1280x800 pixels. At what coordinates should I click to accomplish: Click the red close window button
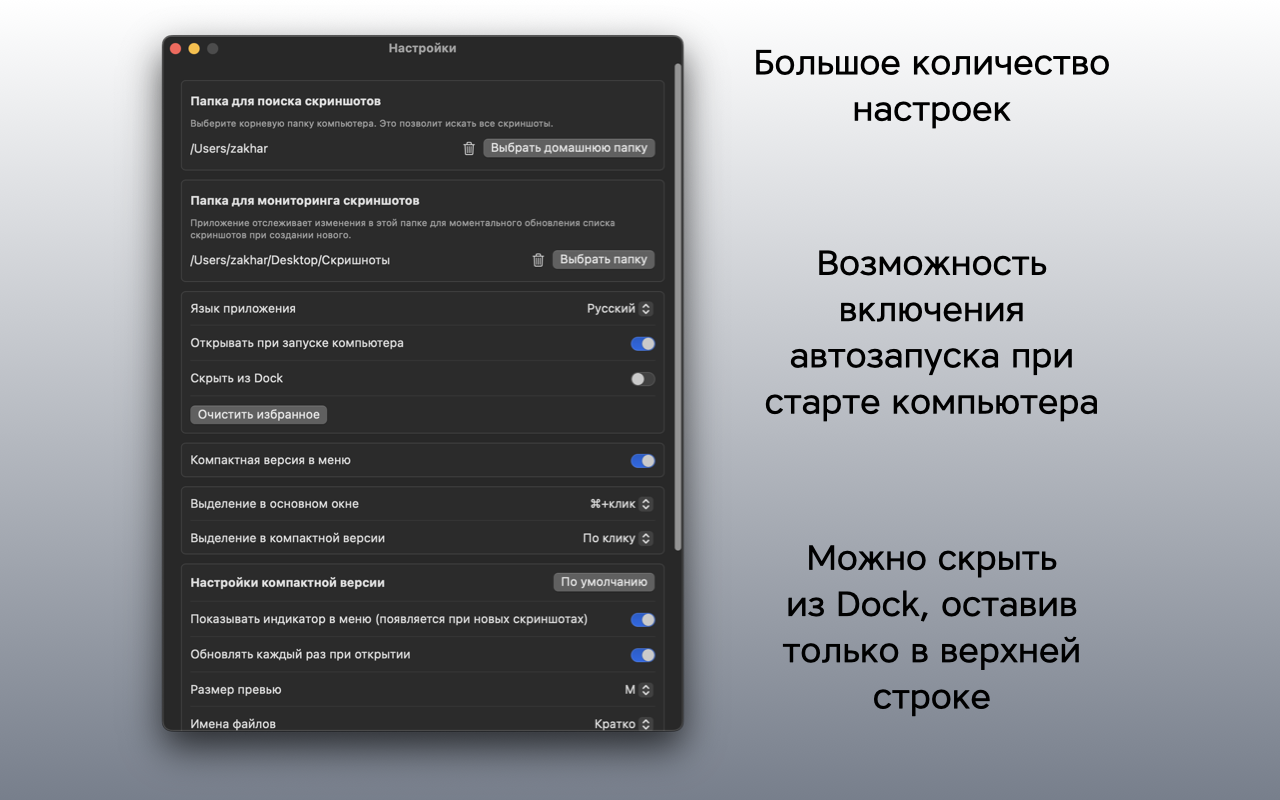pos(176,48)
